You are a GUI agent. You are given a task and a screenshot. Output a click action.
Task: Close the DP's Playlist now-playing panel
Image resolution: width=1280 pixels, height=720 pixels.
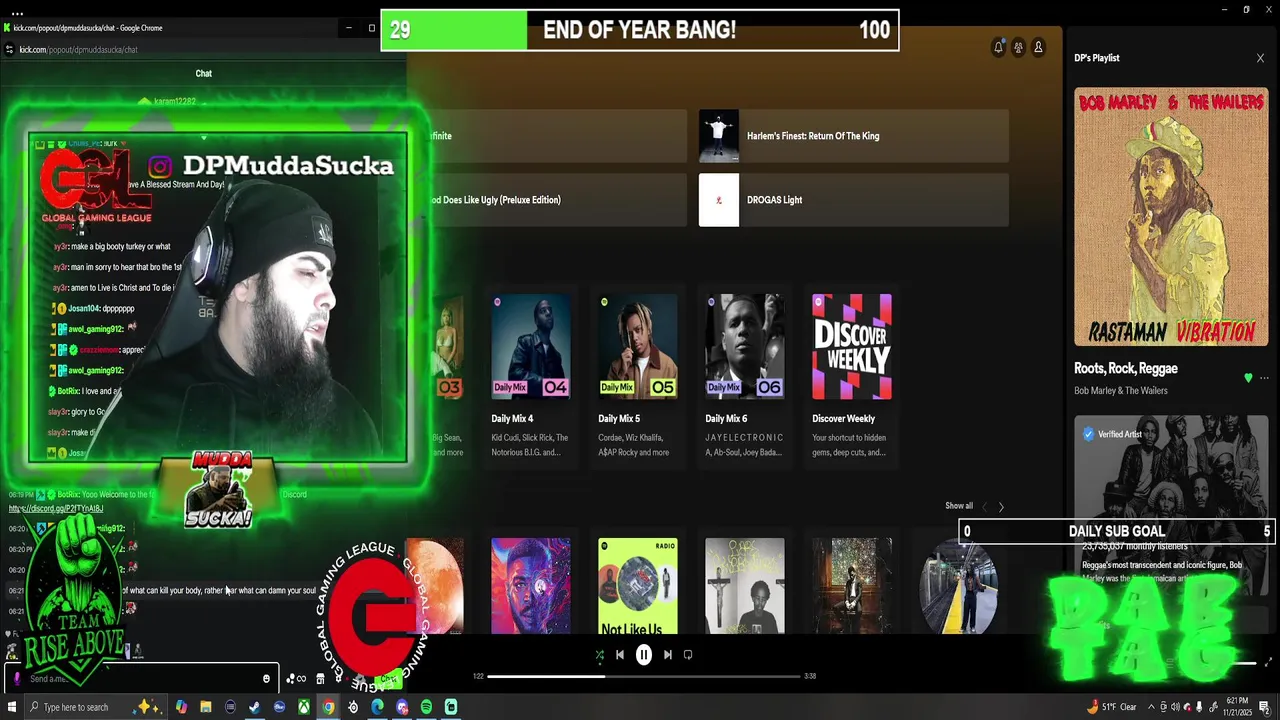pos(1260,58)
